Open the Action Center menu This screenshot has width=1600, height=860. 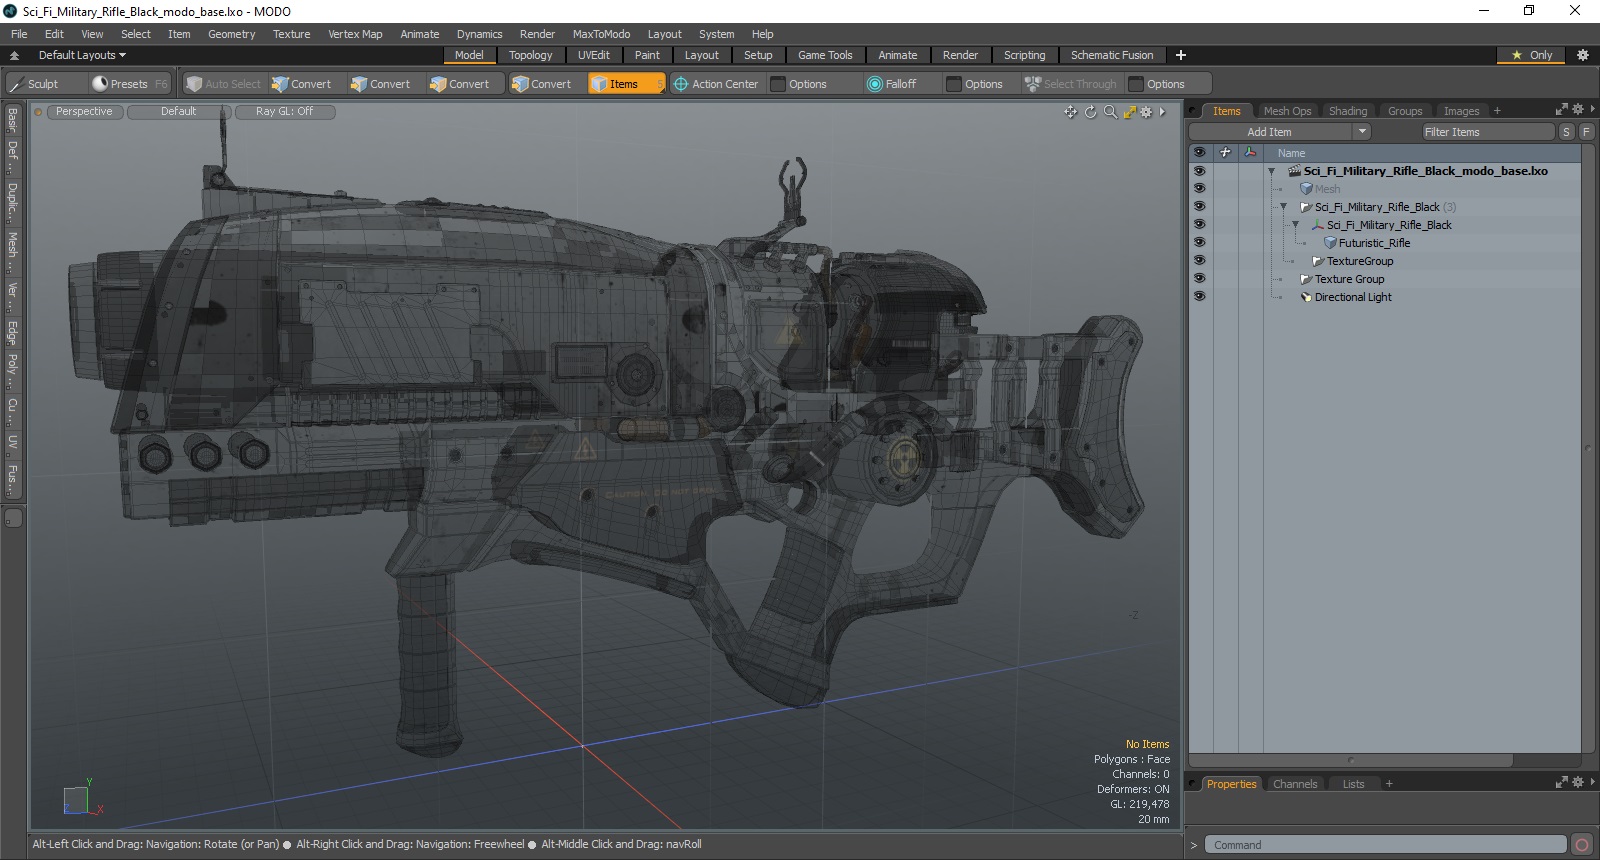click(x=716, y=84)
